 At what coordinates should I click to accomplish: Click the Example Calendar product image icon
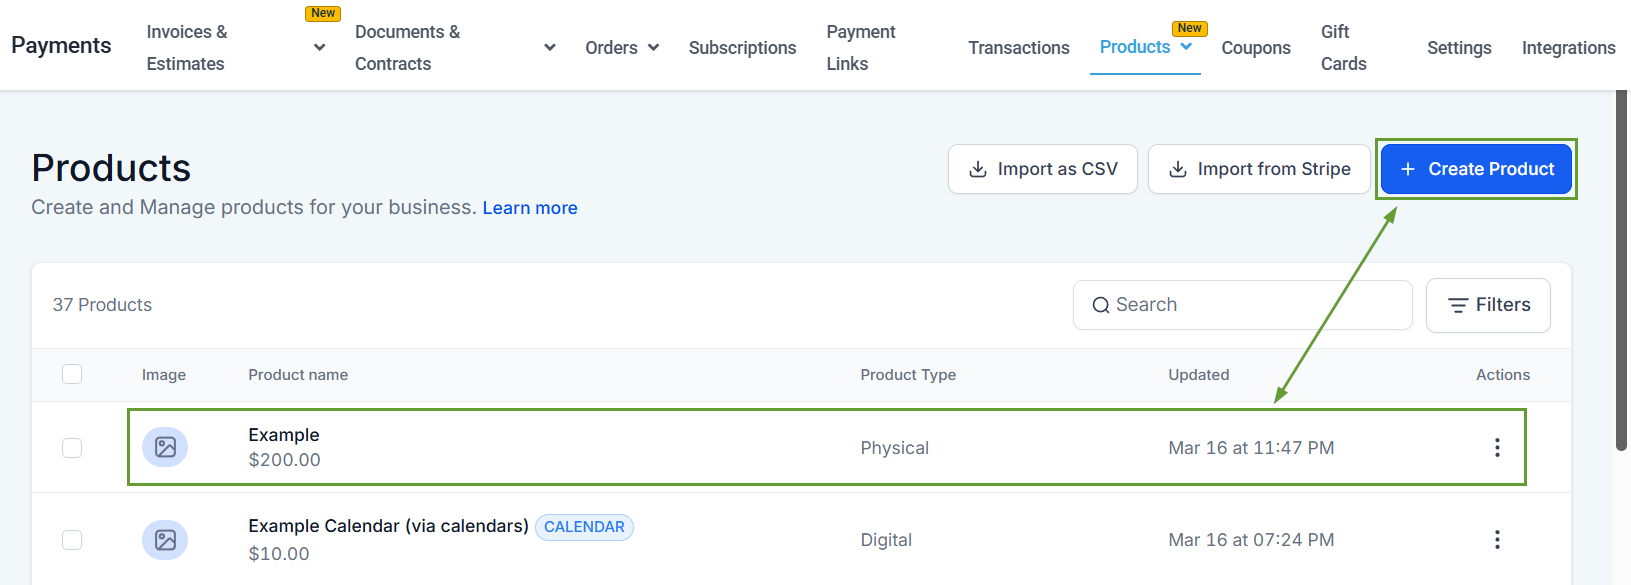pos(165,540)
